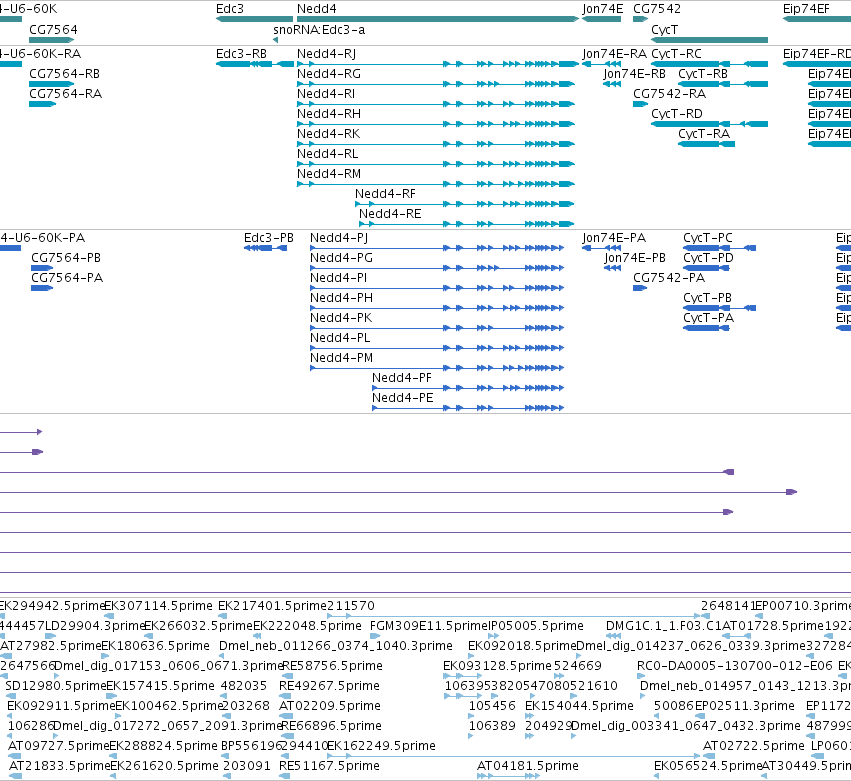Select transcript Nedd4-RG
Viewport: 851px width, 781px height.
coord(328,74)
